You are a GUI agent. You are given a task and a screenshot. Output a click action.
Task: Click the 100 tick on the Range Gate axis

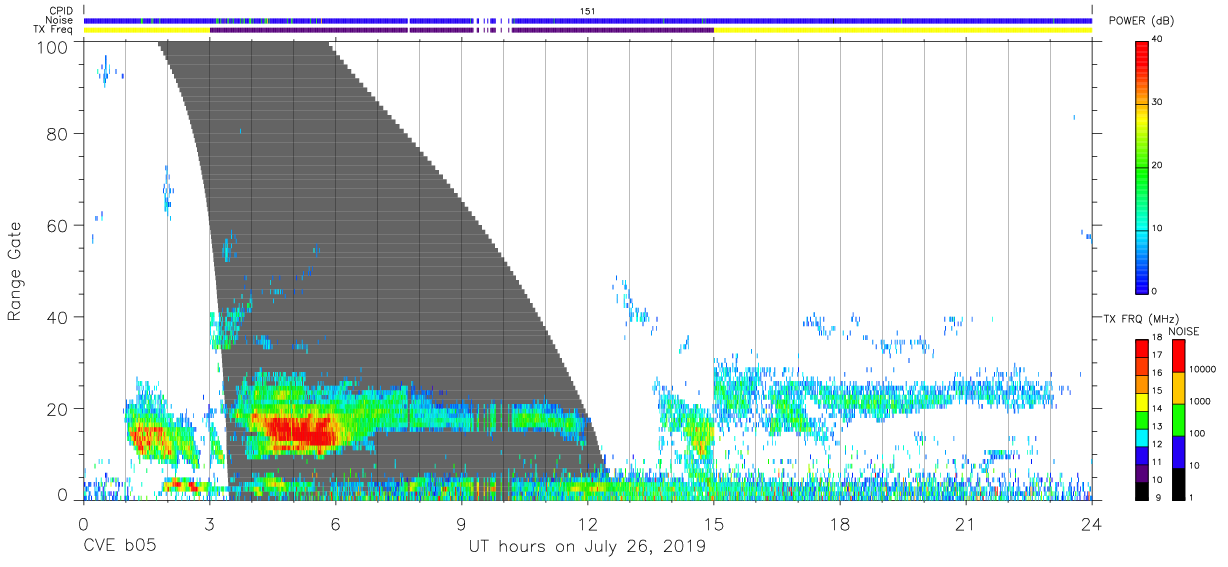point(52,46)
